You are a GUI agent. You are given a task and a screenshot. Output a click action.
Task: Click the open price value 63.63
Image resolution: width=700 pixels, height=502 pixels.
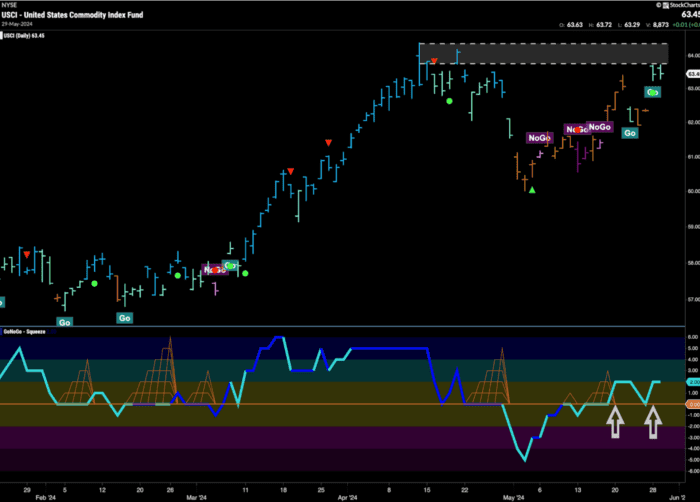pos(575,25)
